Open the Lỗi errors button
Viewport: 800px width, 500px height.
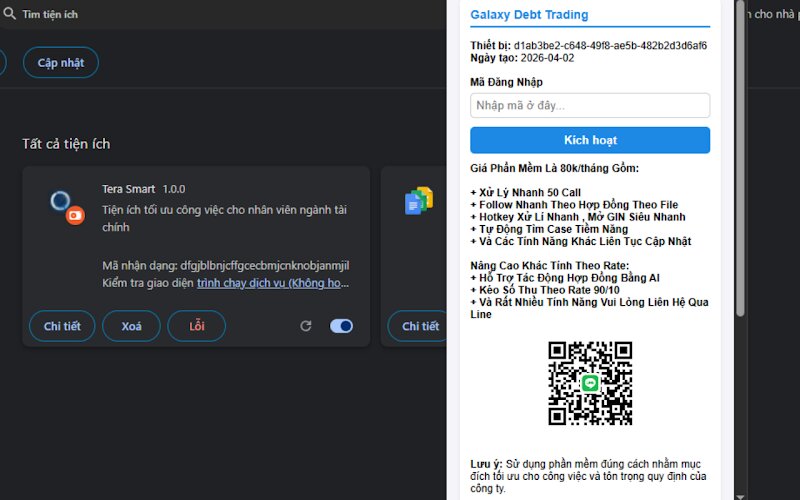click(x=197, y=326)
